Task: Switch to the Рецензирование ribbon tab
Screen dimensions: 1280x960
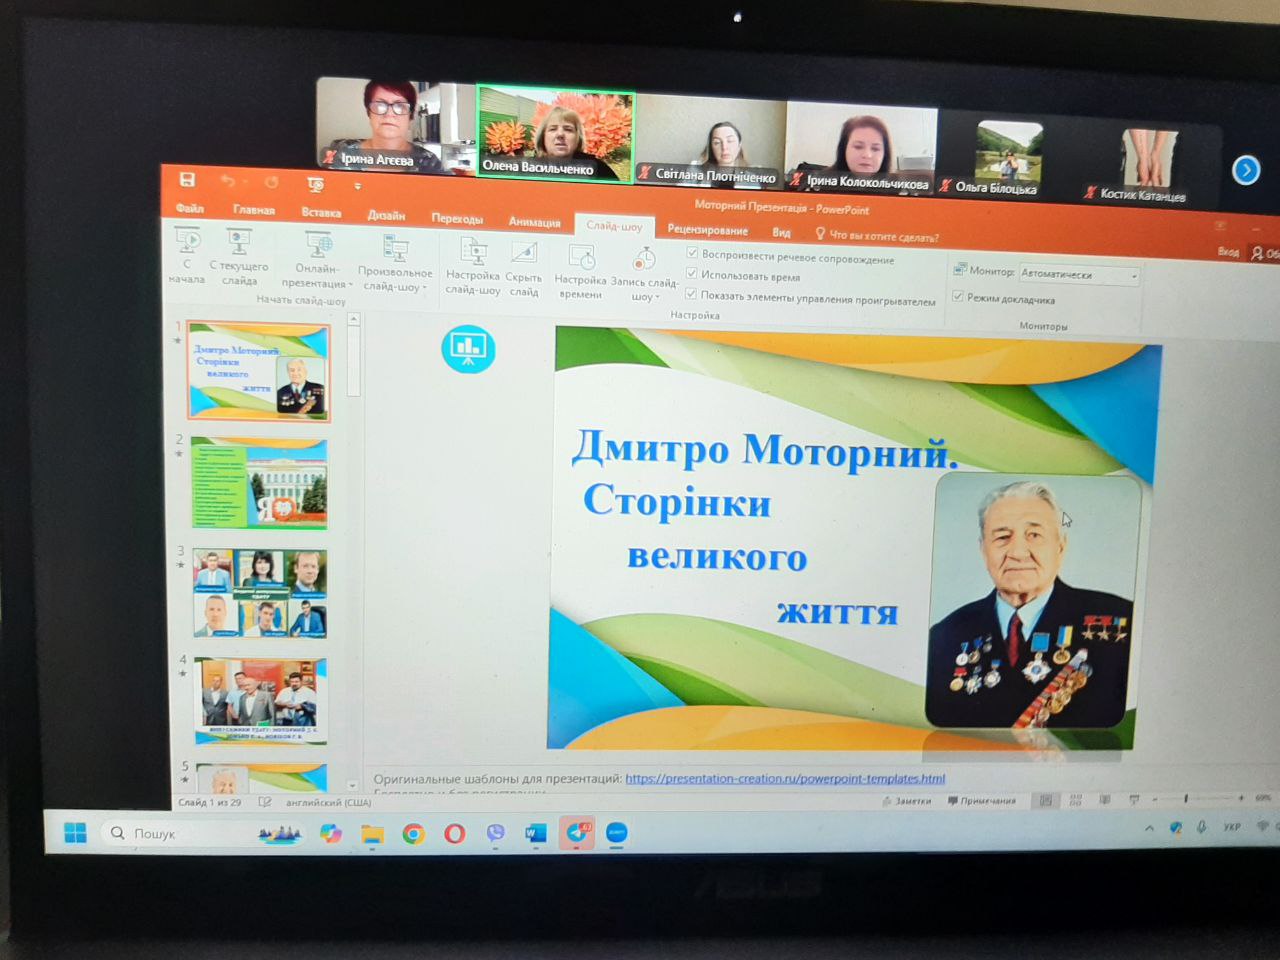Action: pyautogui.click(x=707, y=230)
